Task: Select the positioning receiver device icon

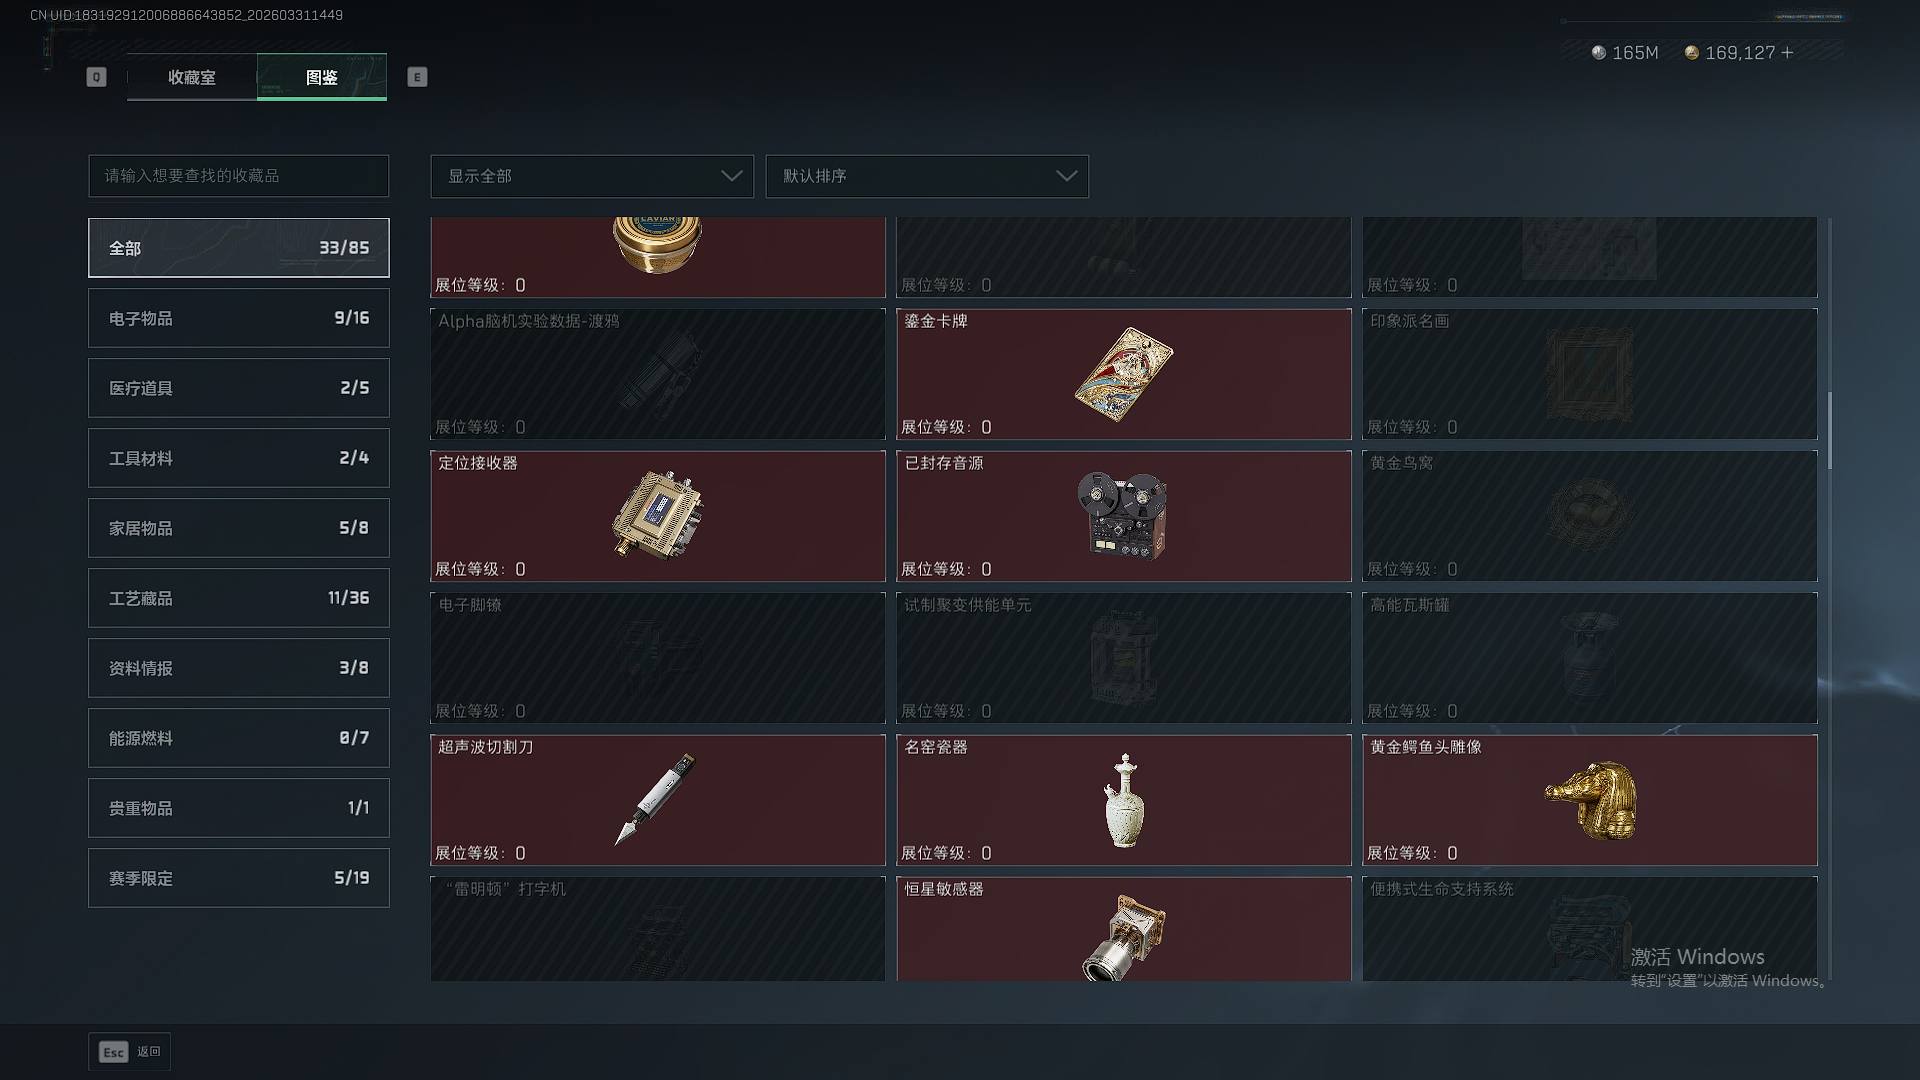Action: [x=657, y=515]
